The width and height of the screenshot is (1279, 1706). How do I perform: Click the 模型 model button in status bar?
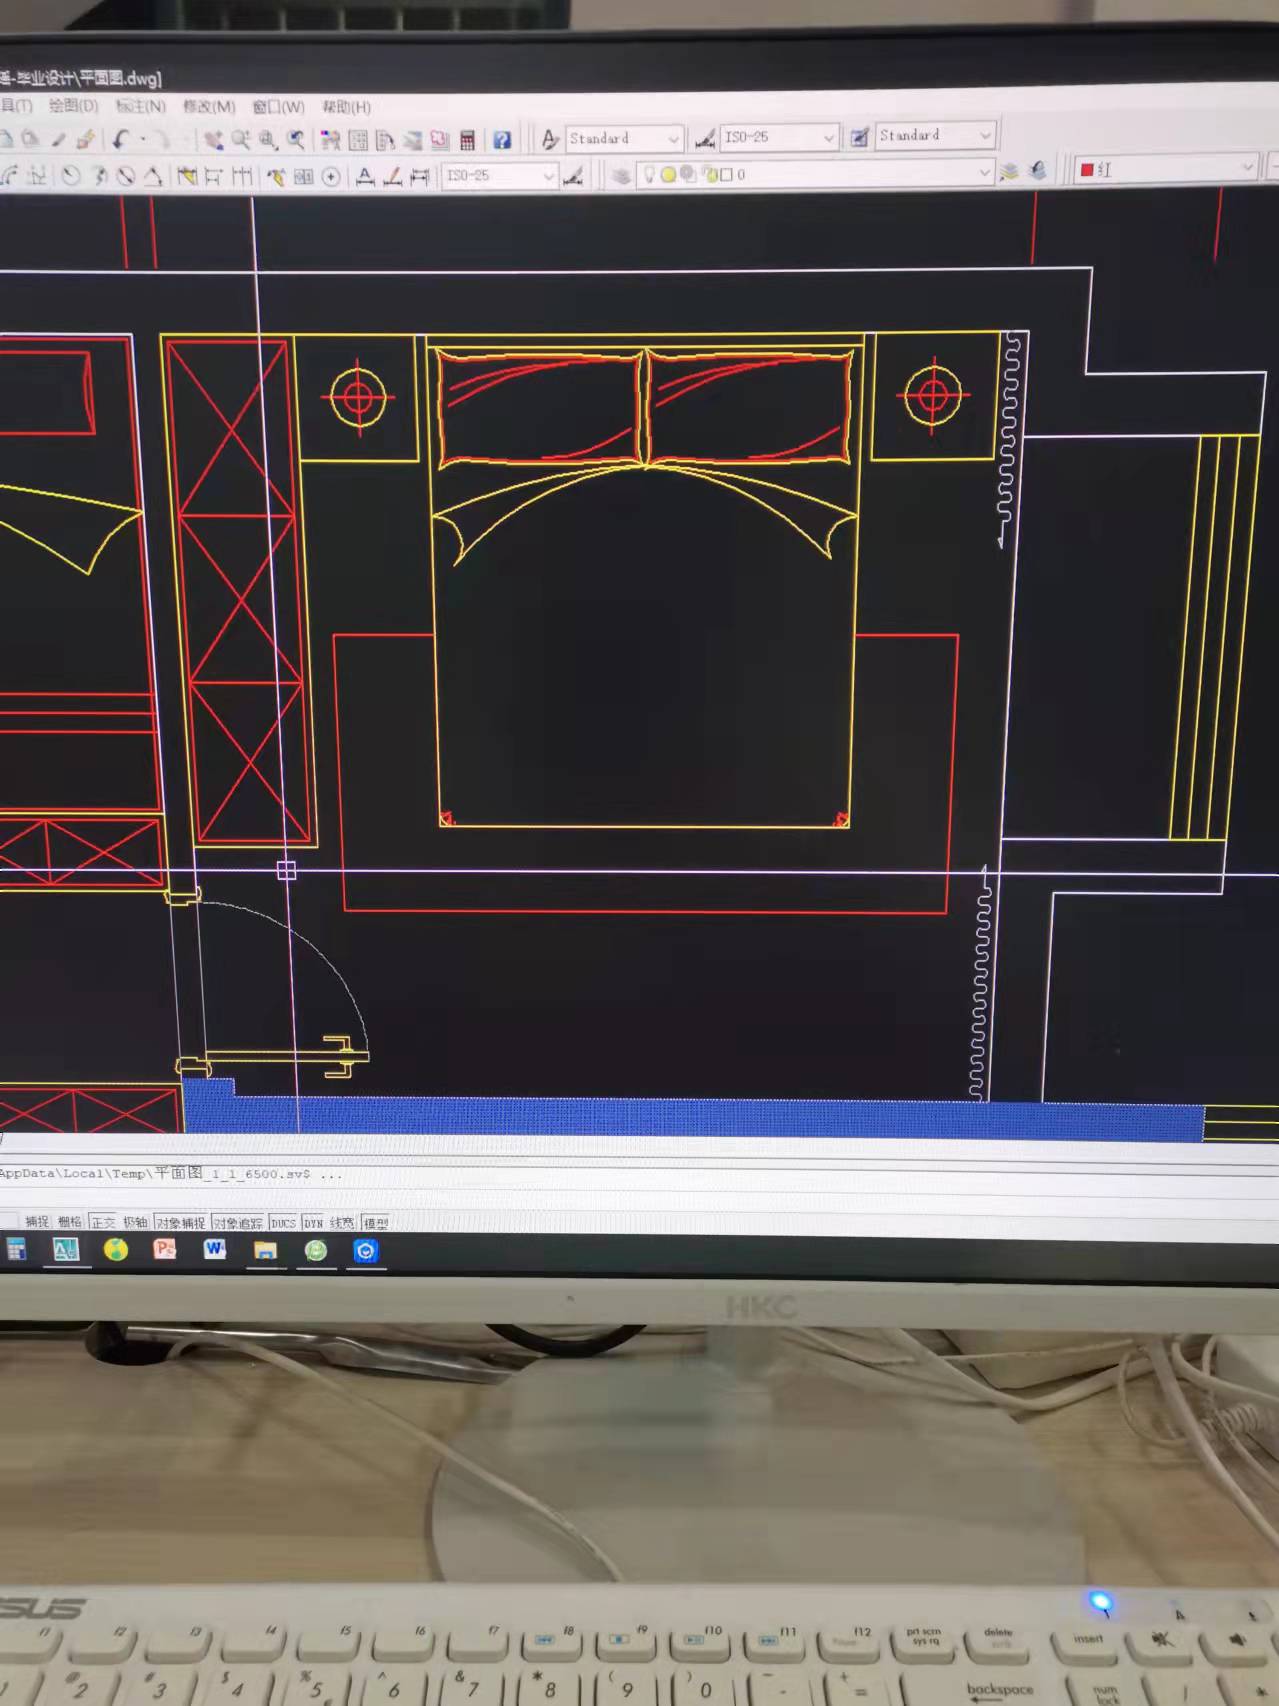coord(375,1223)
